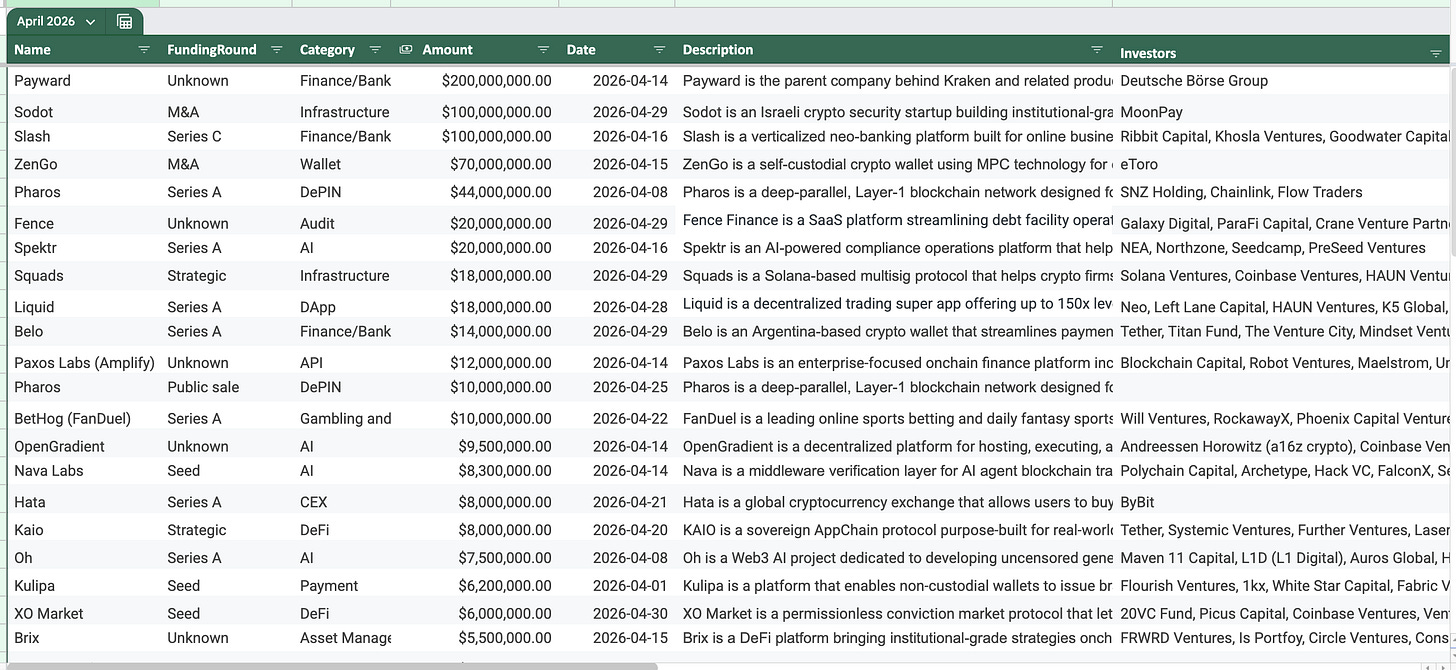Select the April 2026 table name
Image resolution: width=1456 pixels, height=670 pixels.
[46, 22]
